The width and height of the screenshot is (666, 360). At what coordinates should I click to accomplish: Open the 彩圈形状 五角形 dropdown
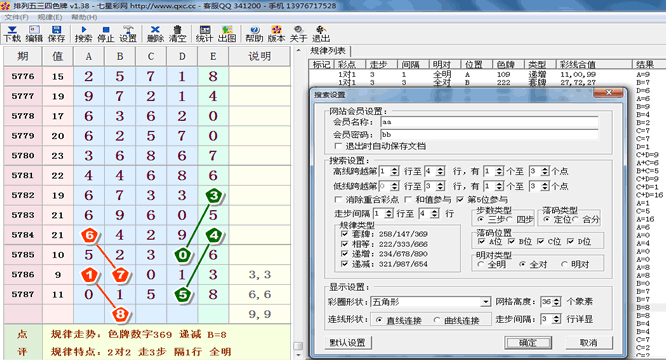[x=431, y=302]
